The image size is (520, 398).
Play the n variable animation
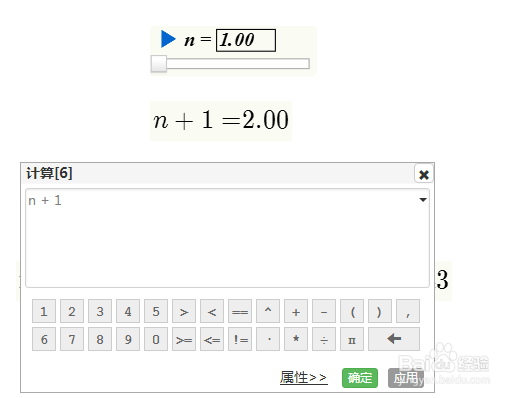[x=168, y=39]
